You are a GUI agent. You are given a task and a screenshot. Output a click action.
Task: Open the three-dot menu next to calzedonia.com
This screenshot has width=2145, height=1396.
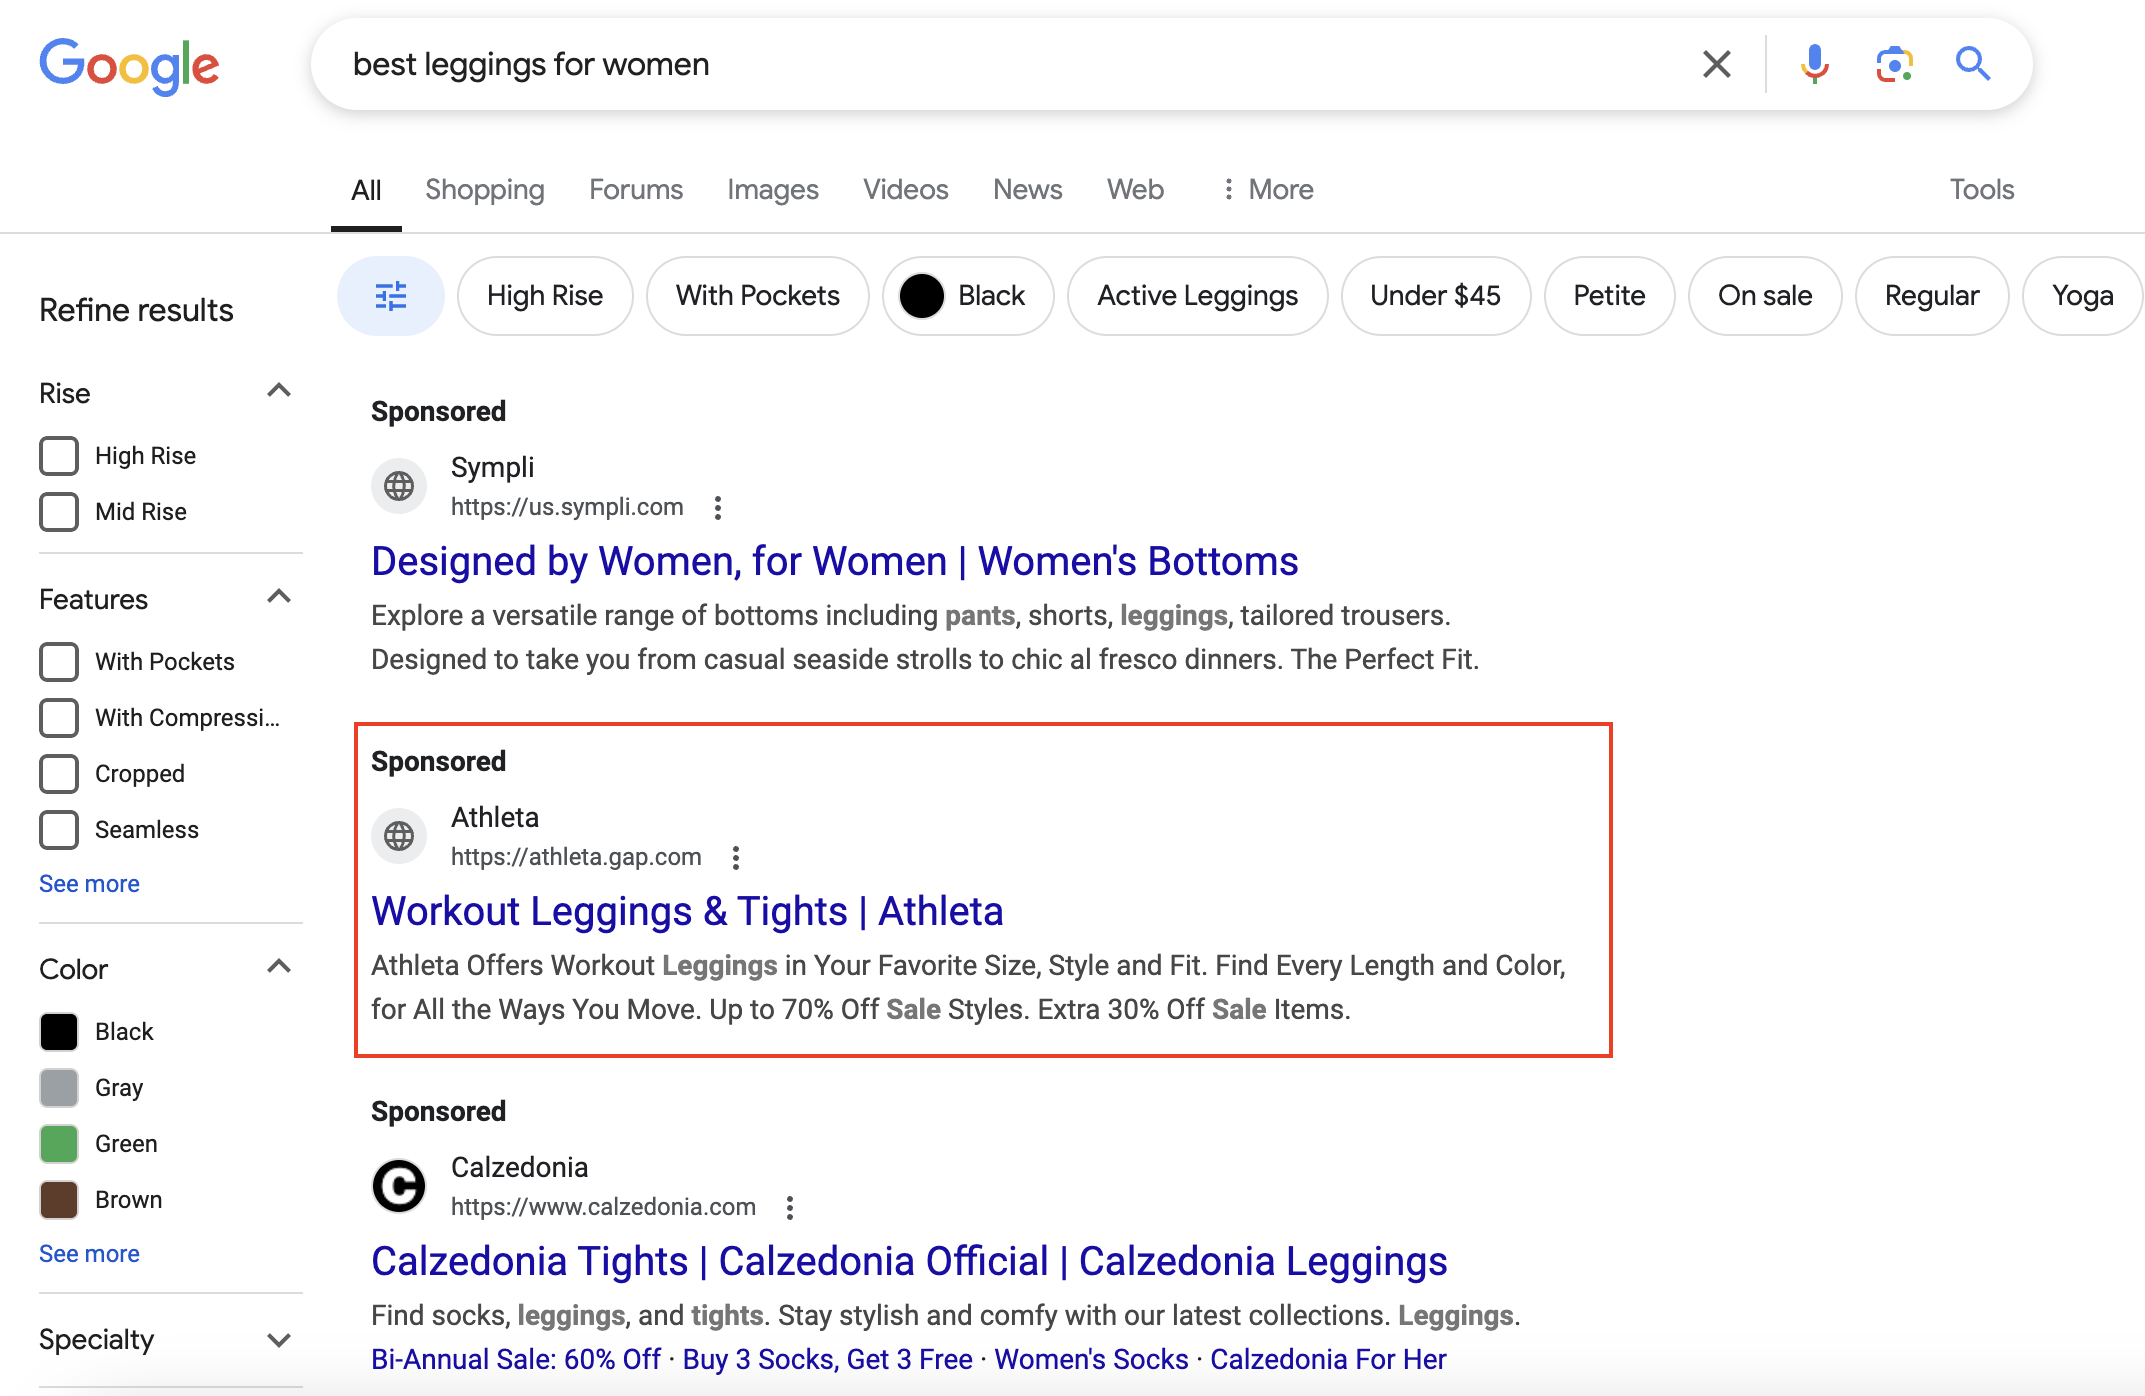[x=789, y=1207]
